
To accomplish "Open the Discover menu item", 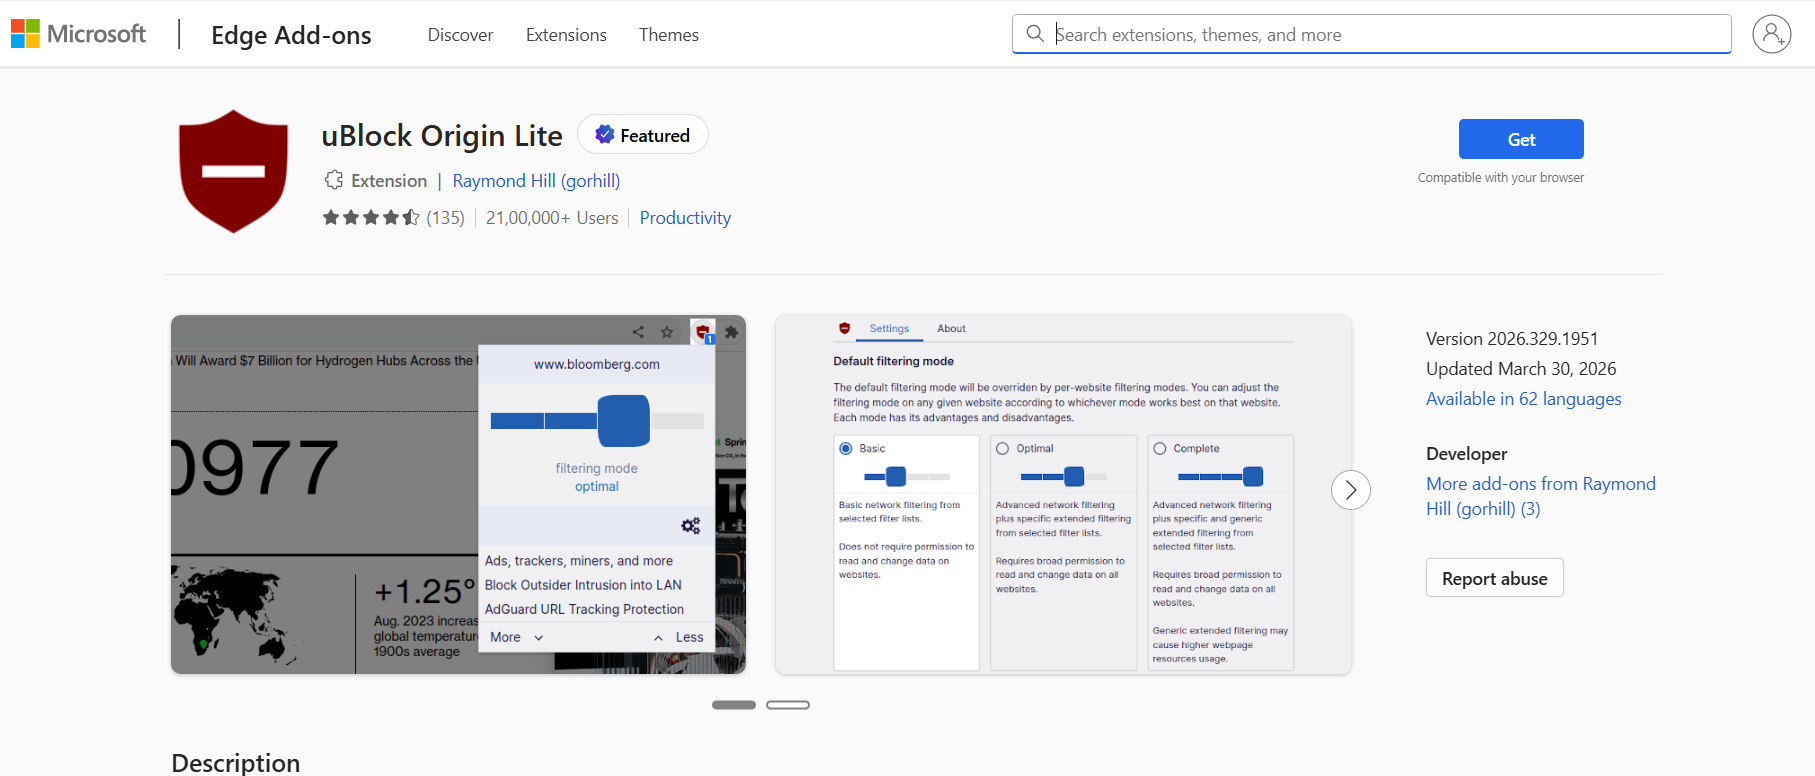I will [x=460, y=34].
